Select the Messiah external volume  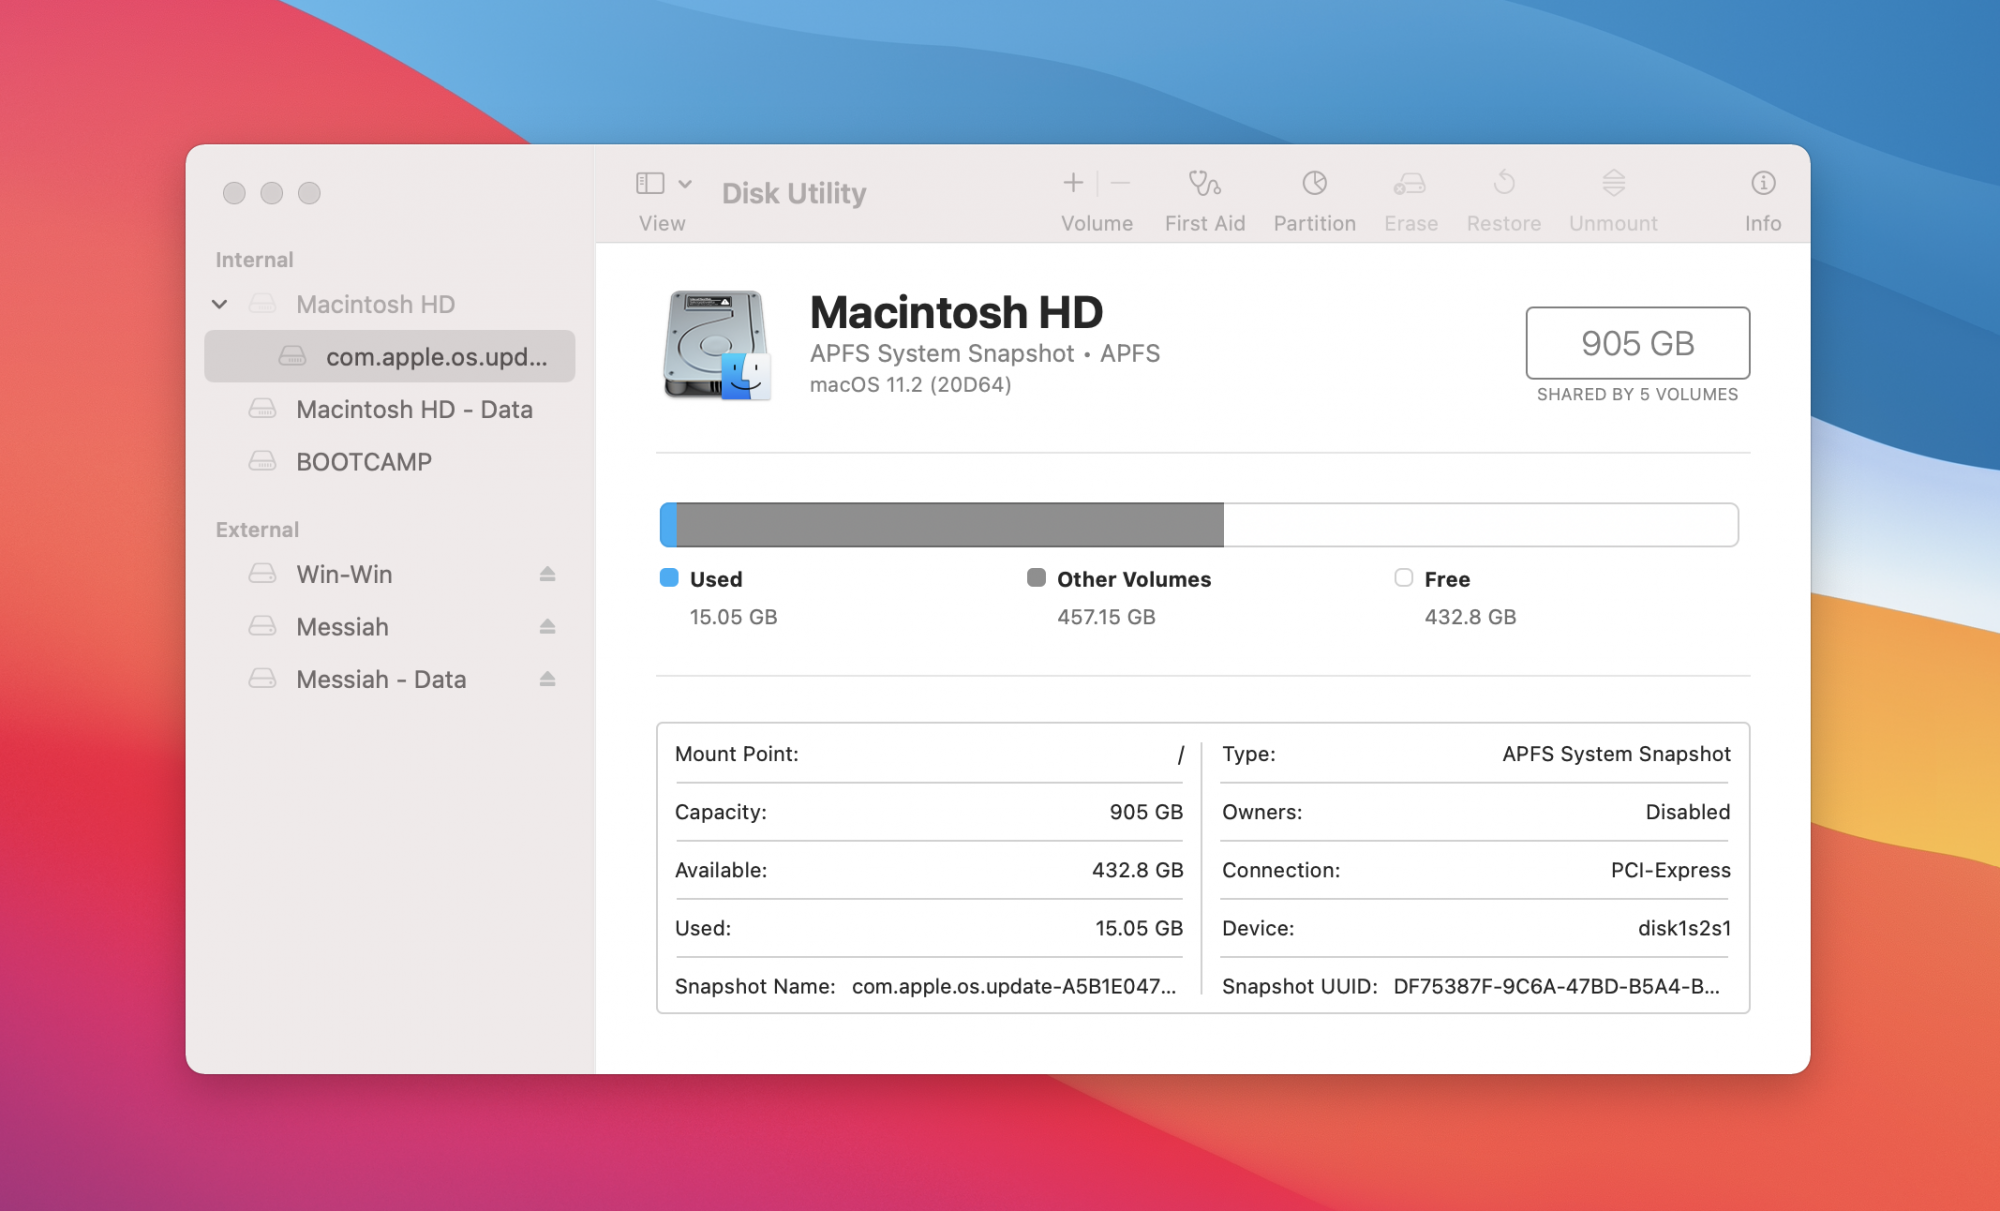tap(390, 627)
